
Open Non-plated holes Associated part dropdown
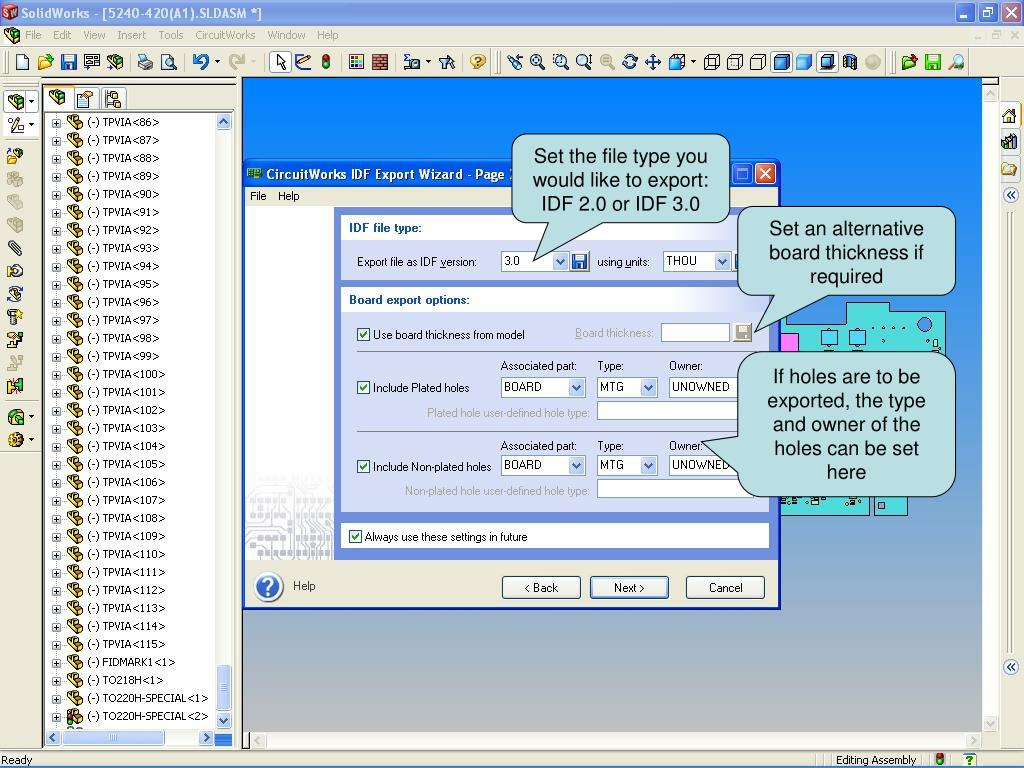576,466
